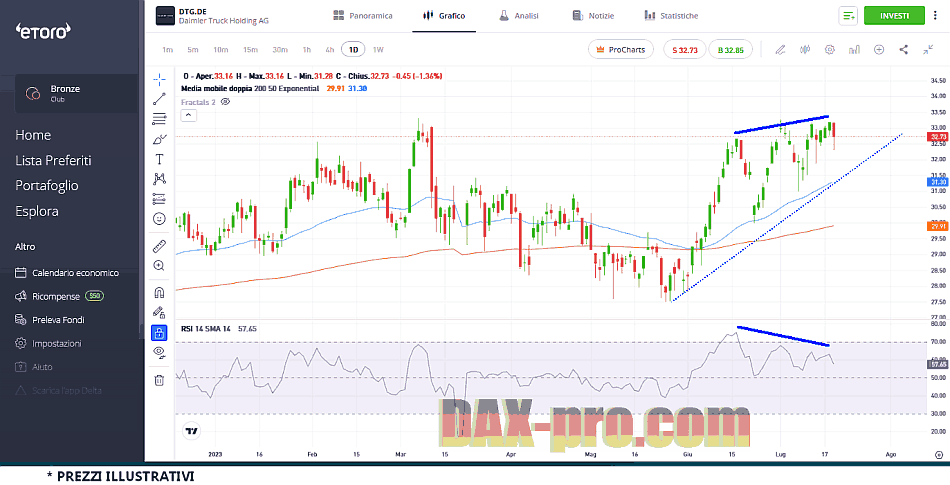Open the Notizie tab
The width and height of the screenshot is (950, 485).
[593, 16]
